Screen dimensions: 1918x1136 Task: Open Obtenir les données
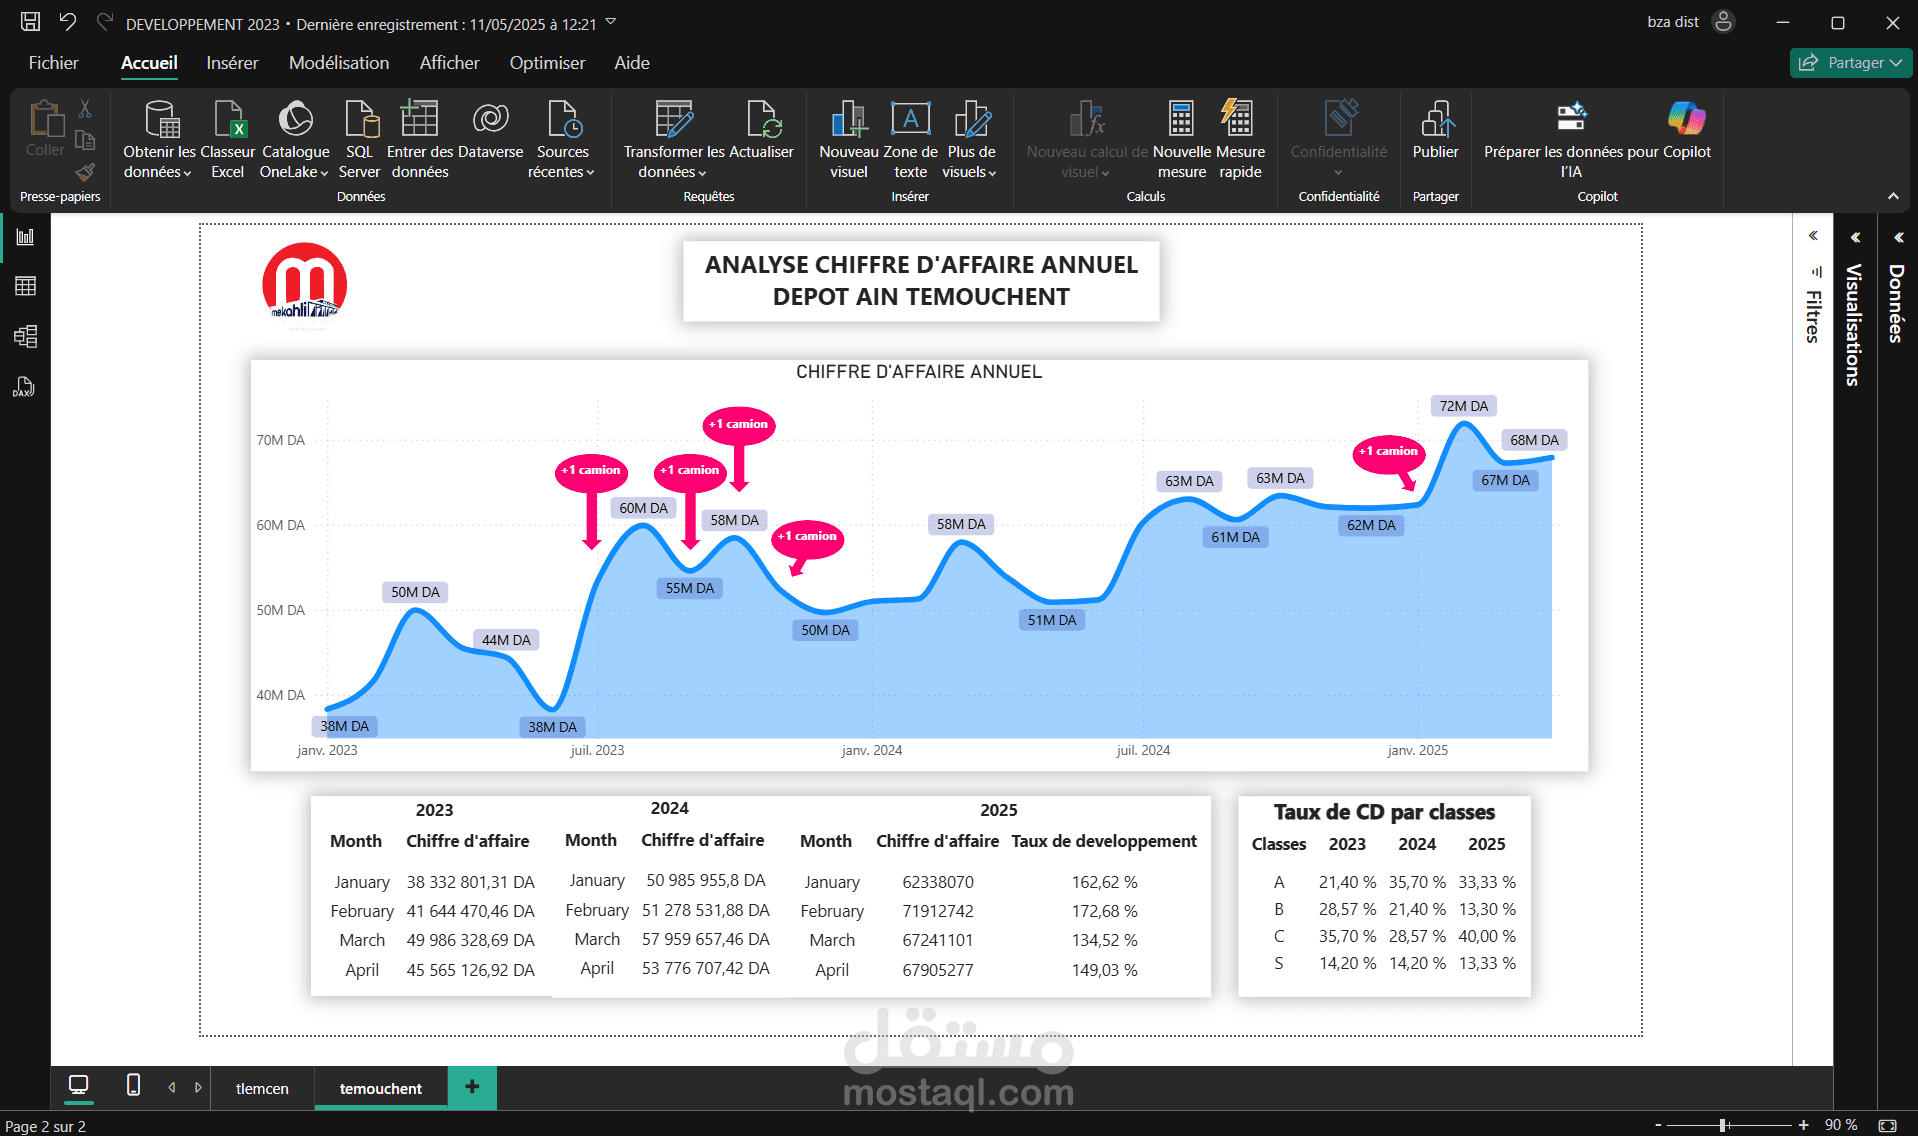[x=159, y=140]
